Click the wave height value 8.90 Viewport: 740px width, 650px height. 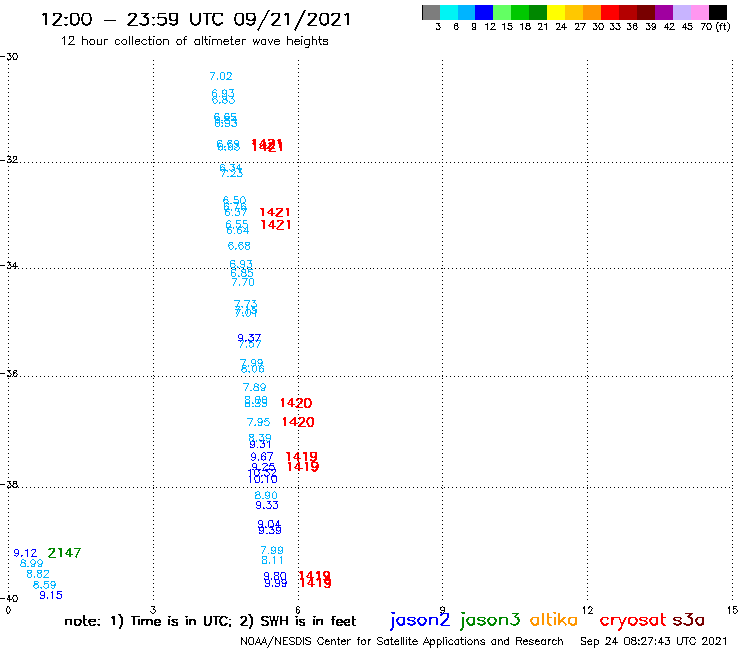click(x=266, y=495)
